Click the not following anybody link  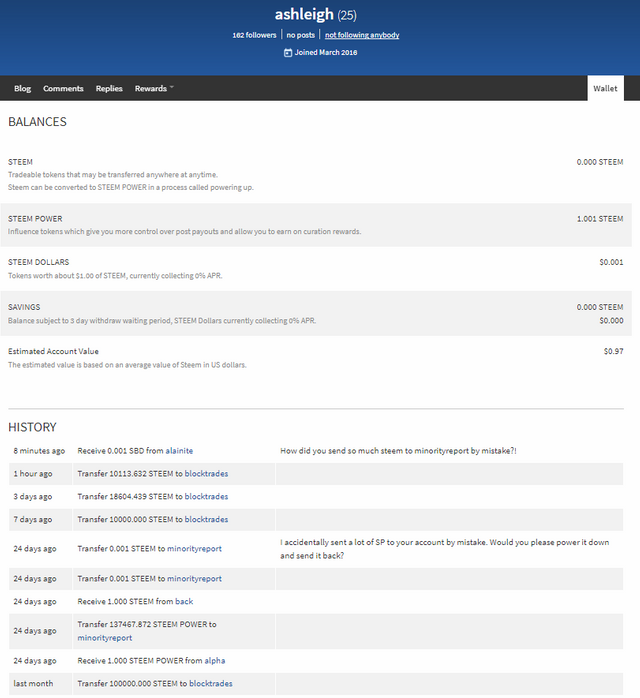pos(362,35)
